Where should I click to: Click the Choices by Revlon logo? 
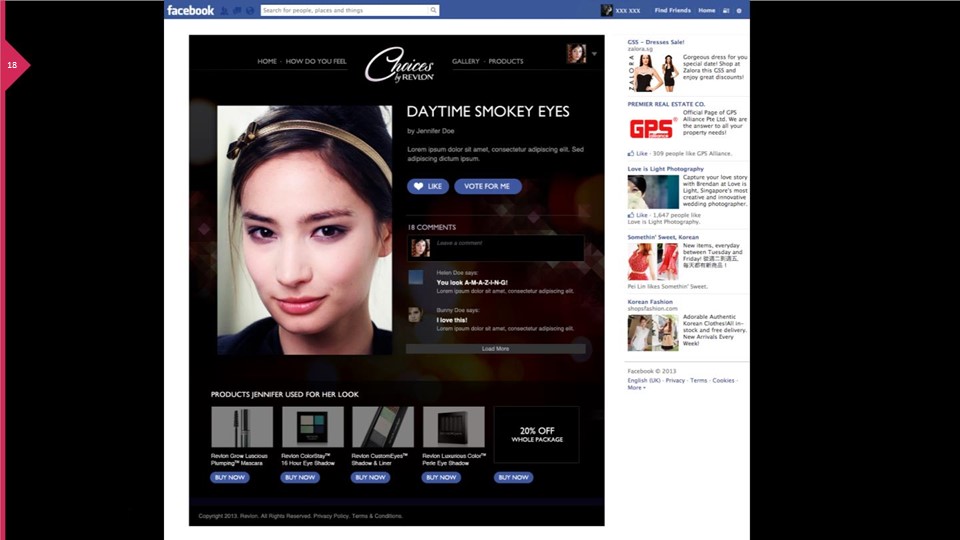pos(400,65)
